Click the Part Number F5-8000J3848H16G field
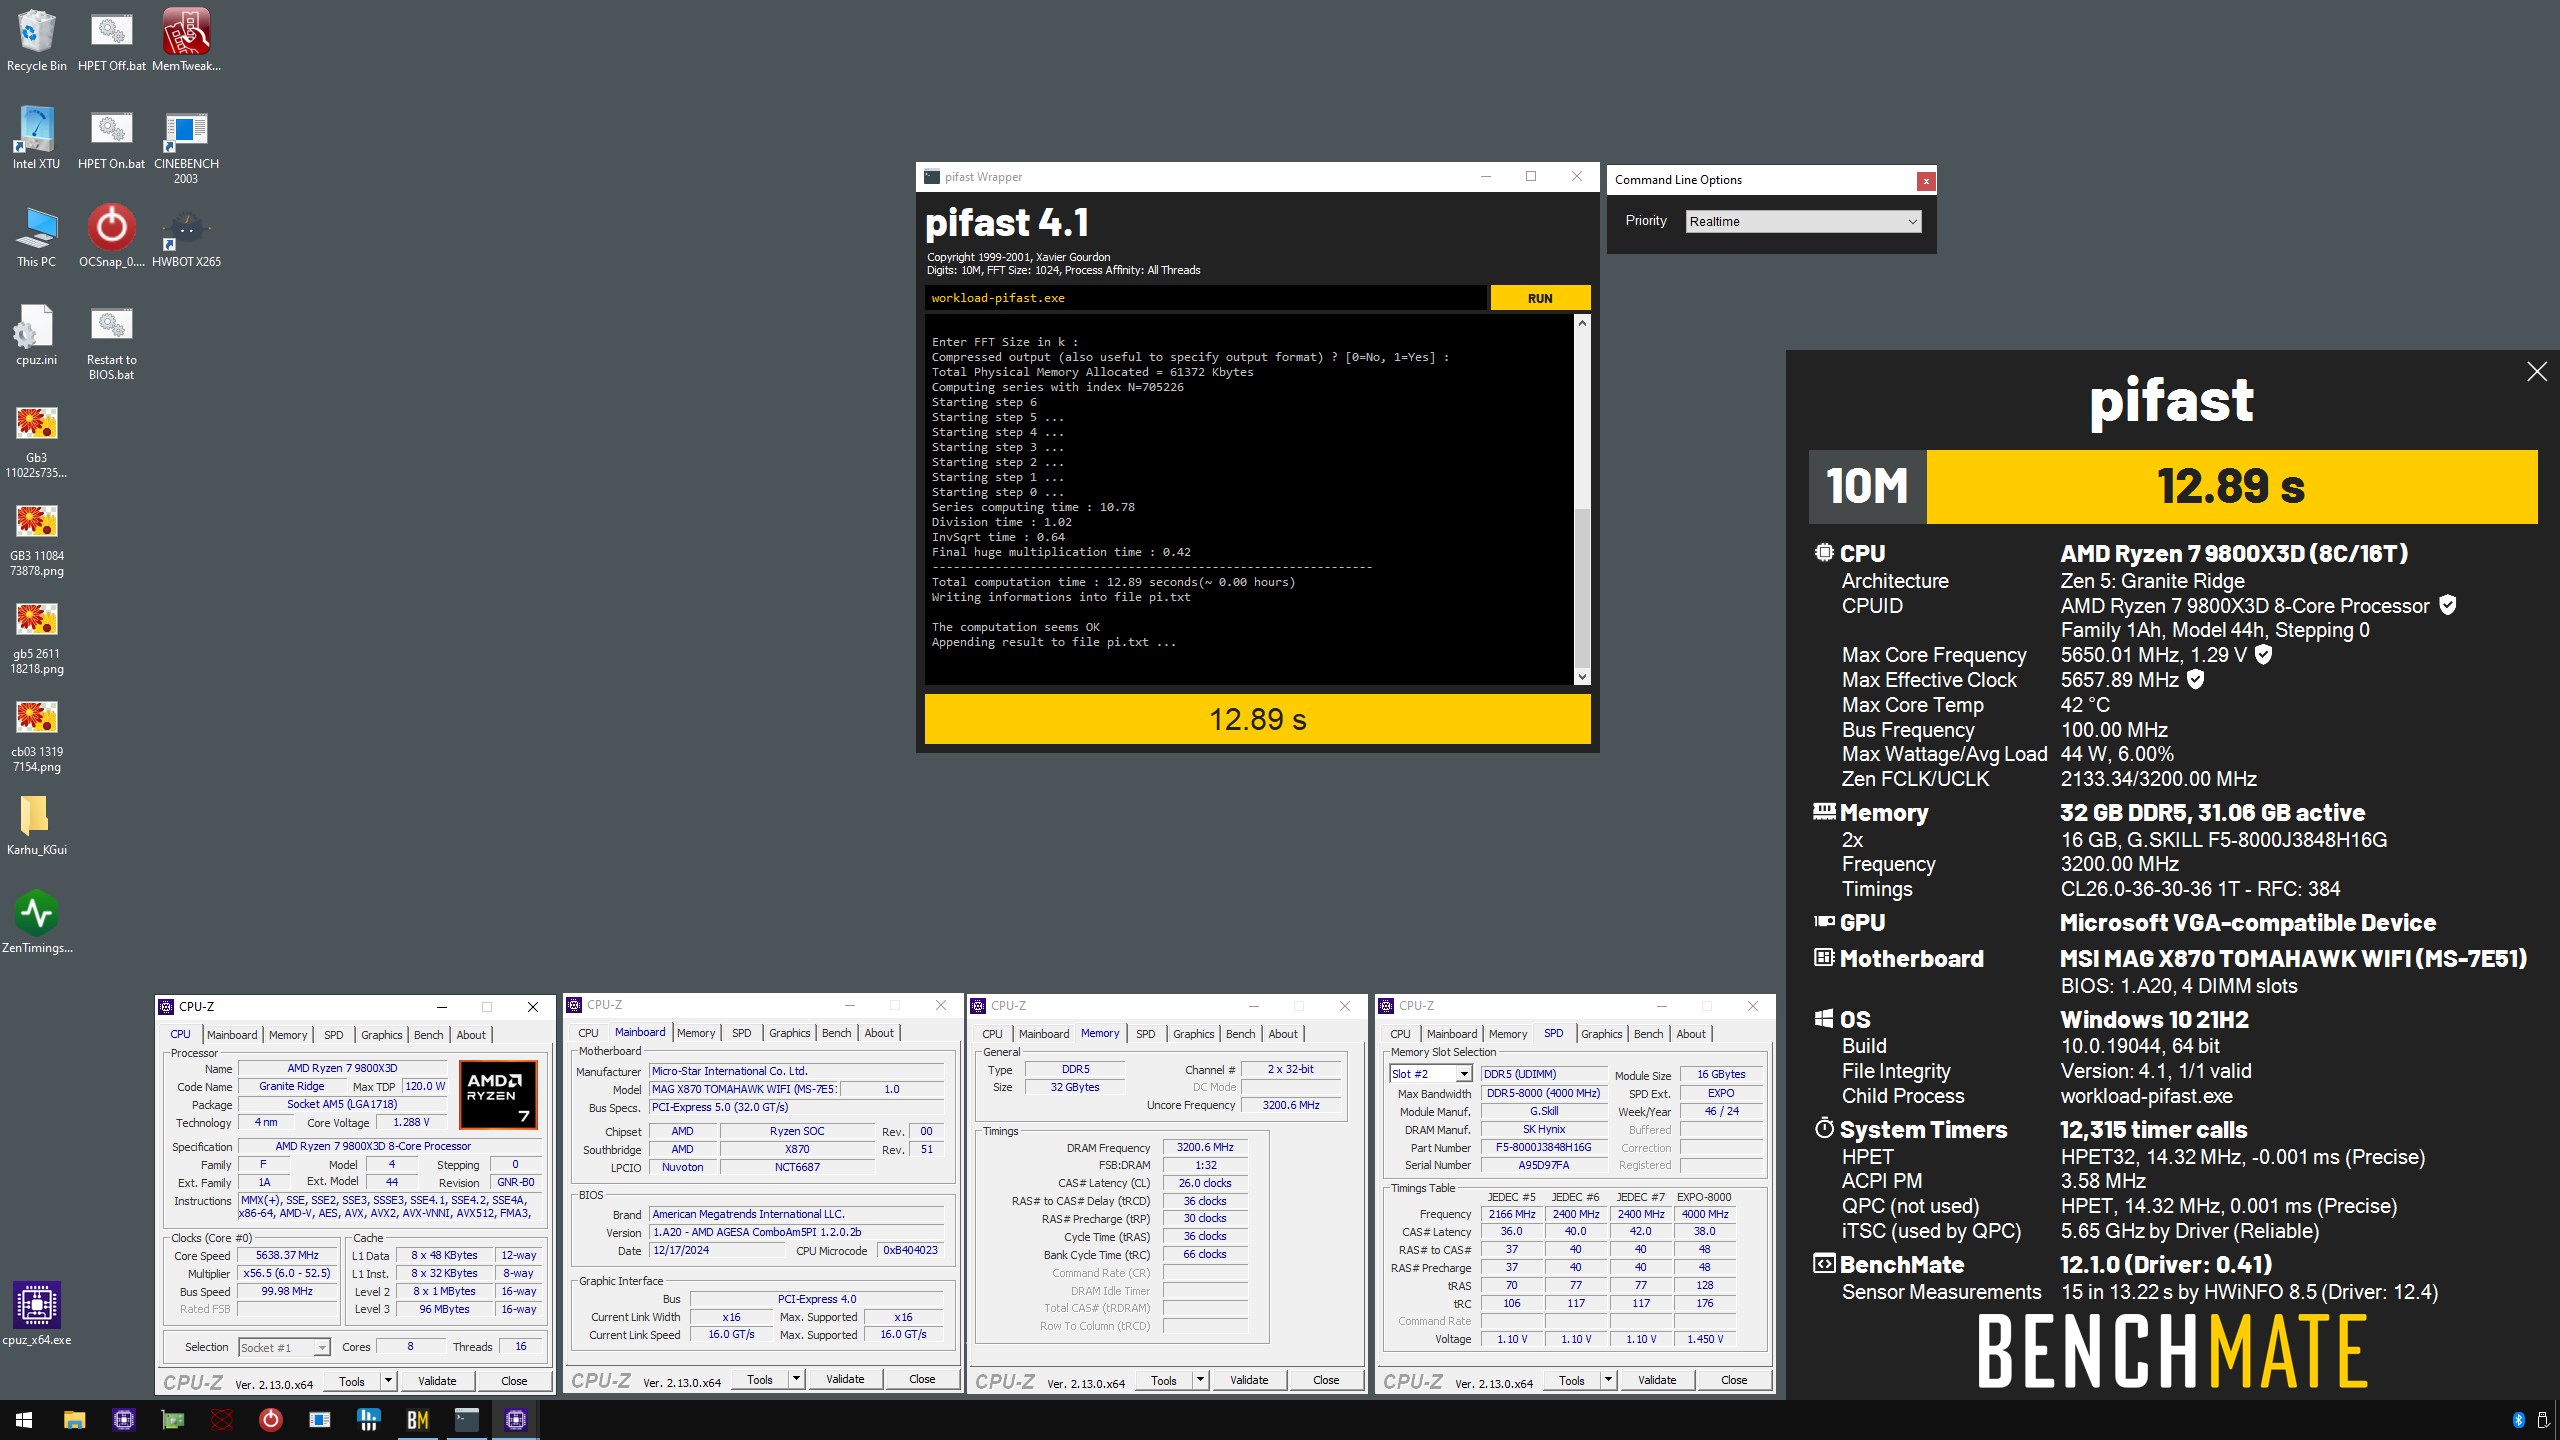 pyautogui.click(x=1543, y=1148)
